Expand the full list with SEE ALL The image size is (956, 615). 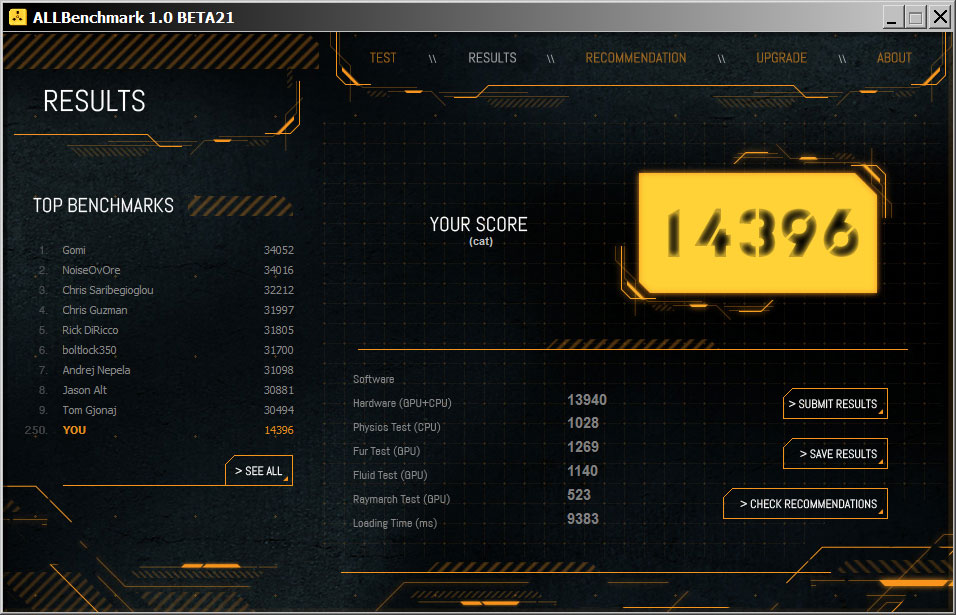point(258,471)
